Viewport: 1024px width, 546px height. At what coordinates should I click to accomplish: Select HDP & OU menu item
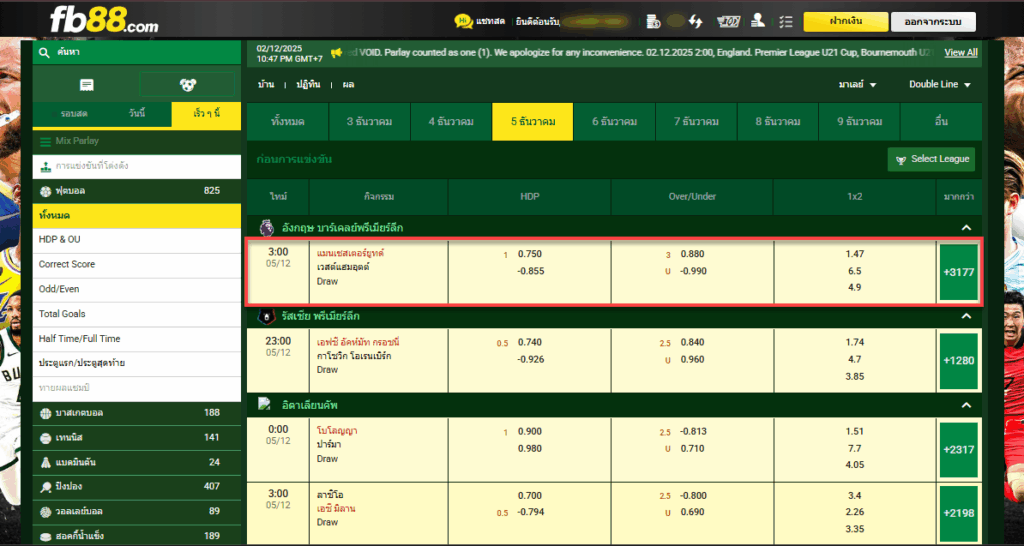click(136, 240)
